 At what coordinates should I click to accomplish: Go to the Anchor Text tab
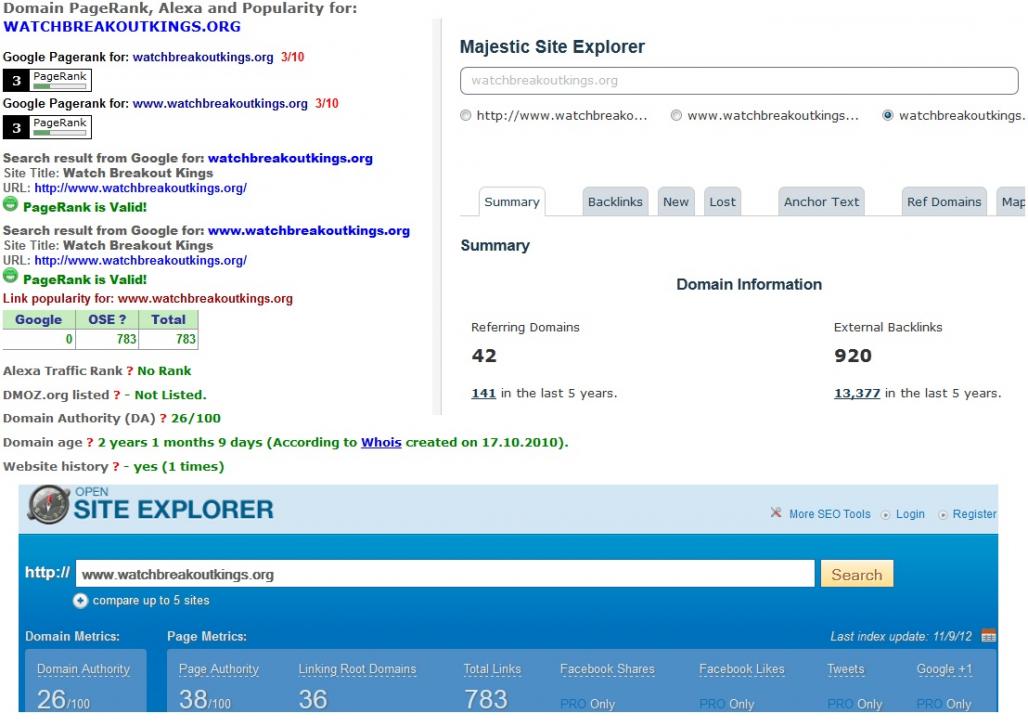point(821,202)
